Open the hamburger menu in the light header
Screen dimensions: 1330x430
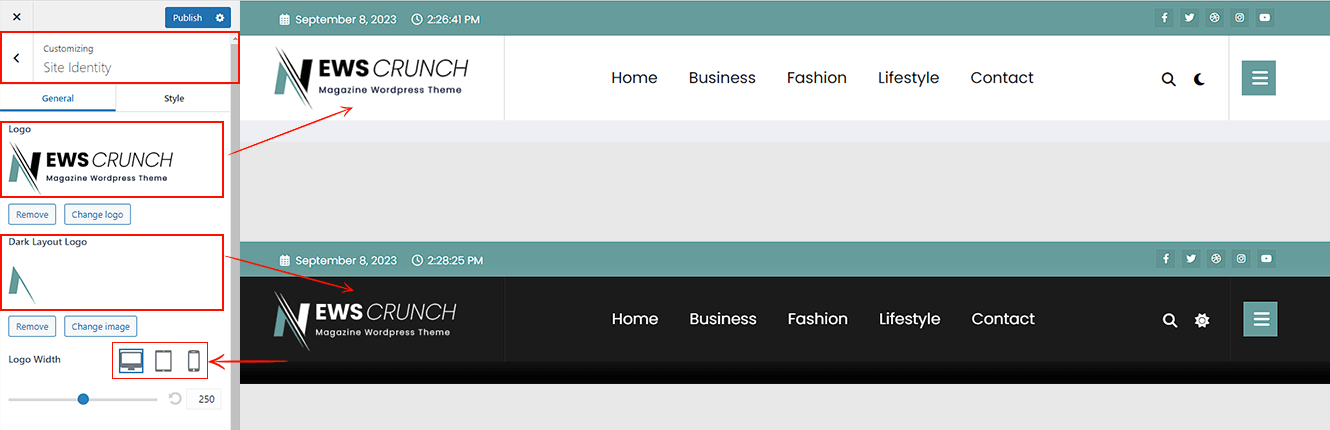1259,78
